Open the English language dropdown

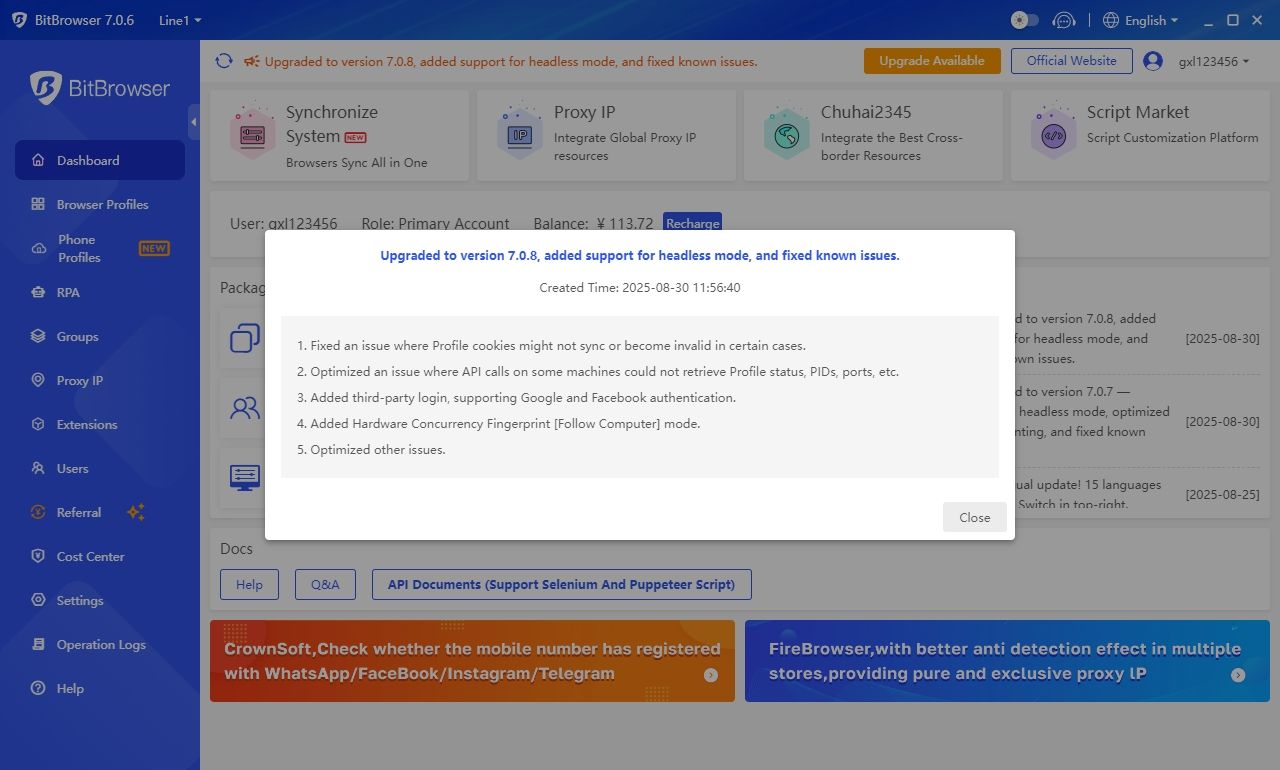pyautogui.click(x=1141, y=20)
